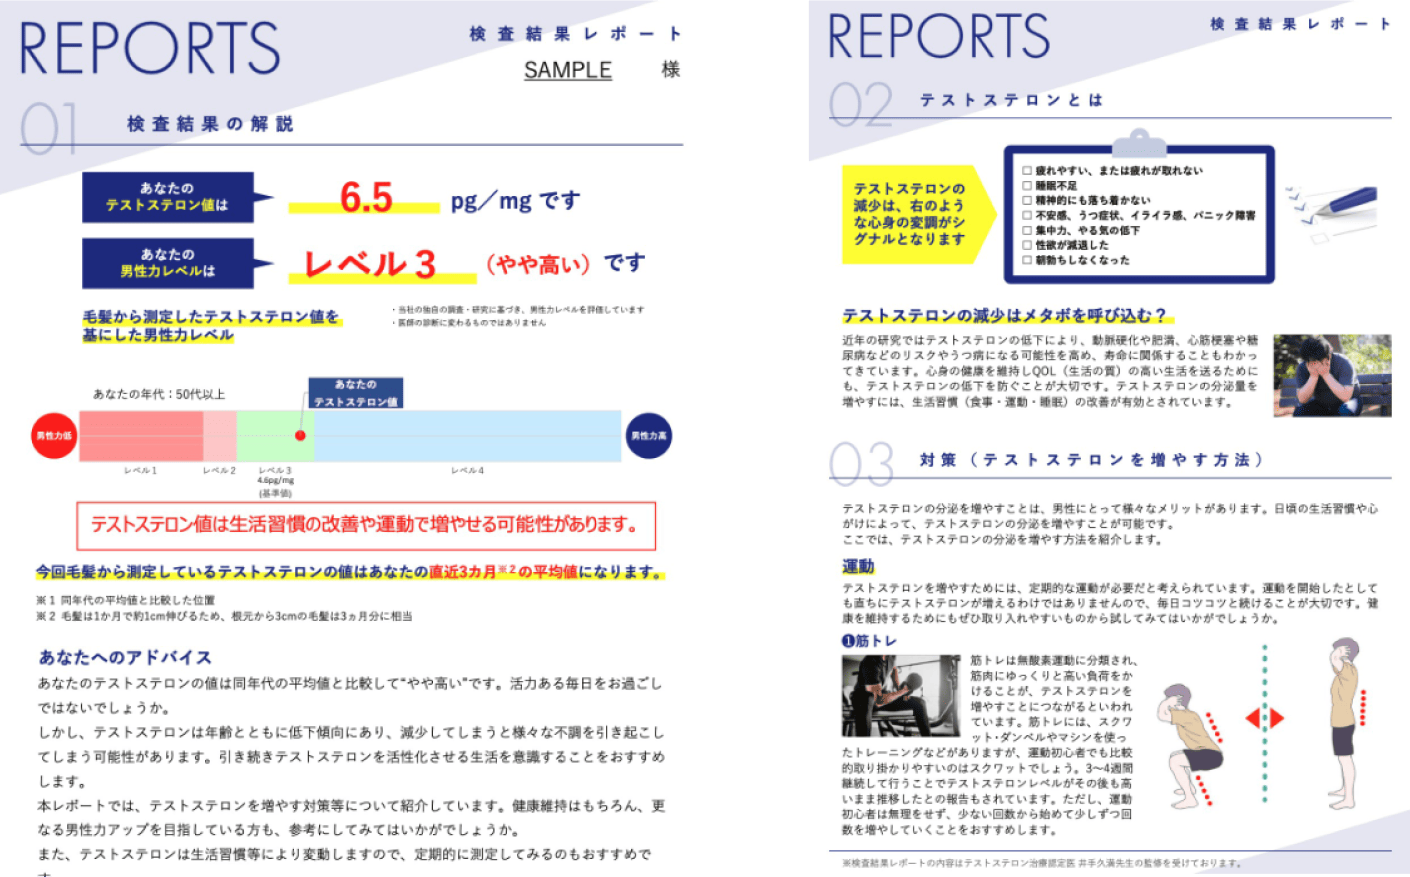Click the red-bordered テストステロン値は生活習慣 box

tap(366, 526)
